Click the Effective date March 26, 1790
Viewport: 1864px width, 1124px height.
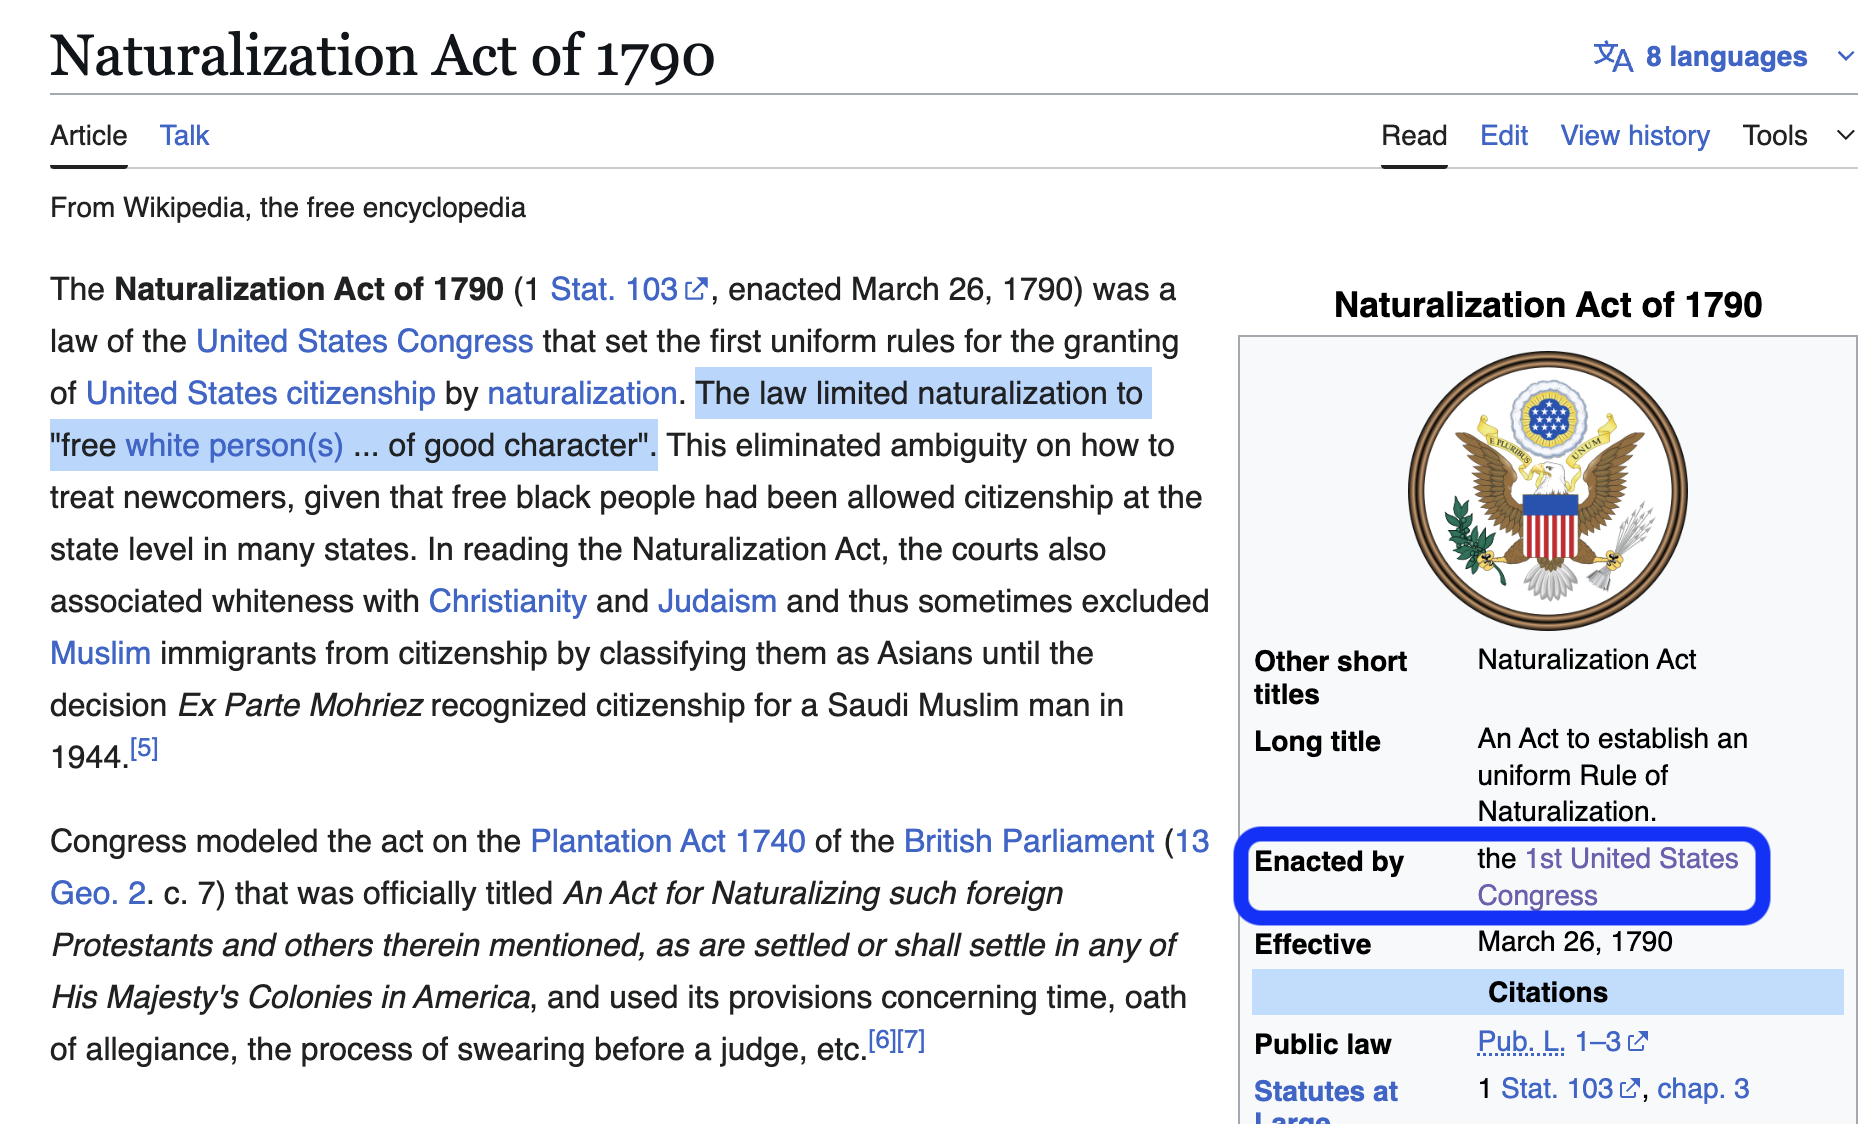[x=1575, y=942]
